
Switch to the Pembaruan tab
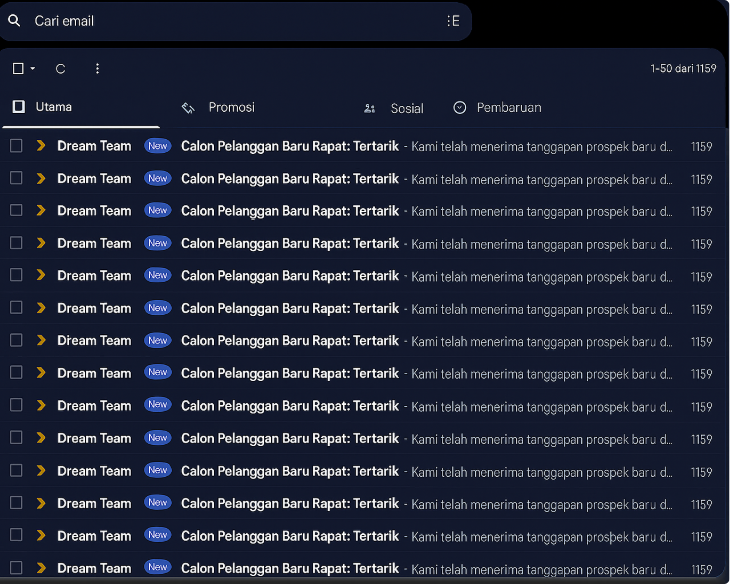click(x=508, y=108)
